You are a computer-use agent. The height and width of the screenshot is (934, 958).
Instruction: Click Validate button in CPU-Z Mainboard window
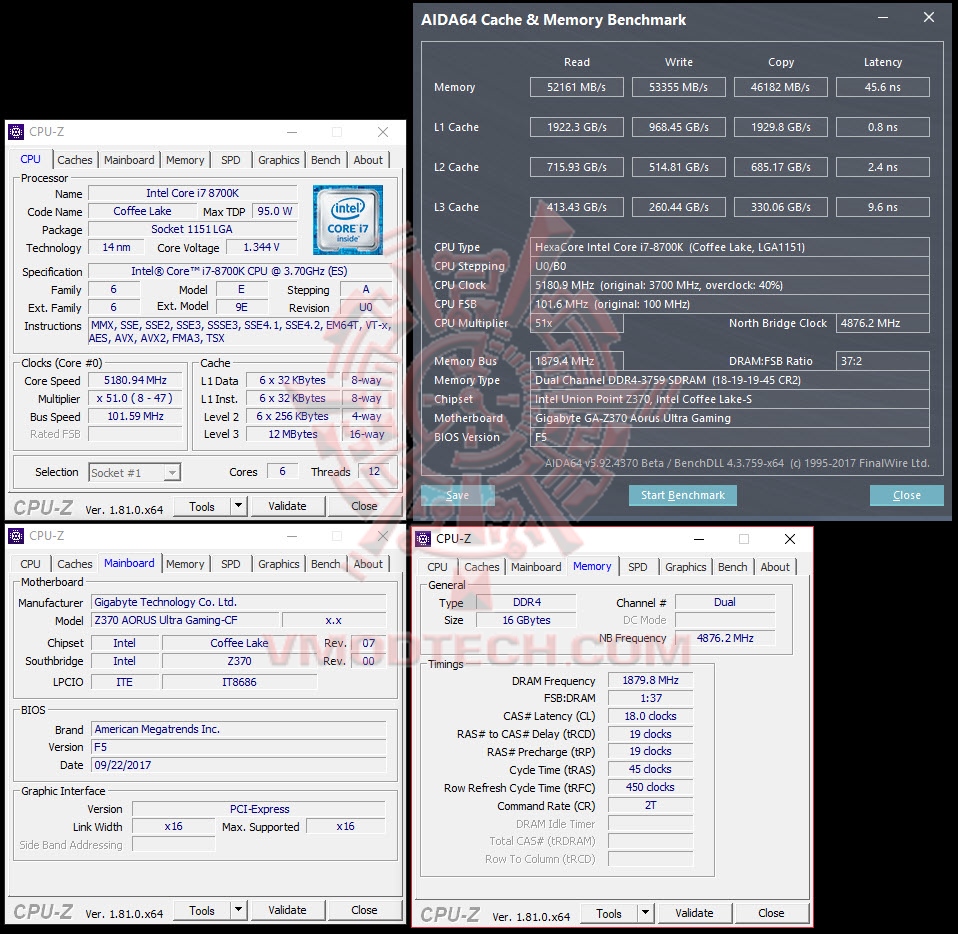pos(287,910)
